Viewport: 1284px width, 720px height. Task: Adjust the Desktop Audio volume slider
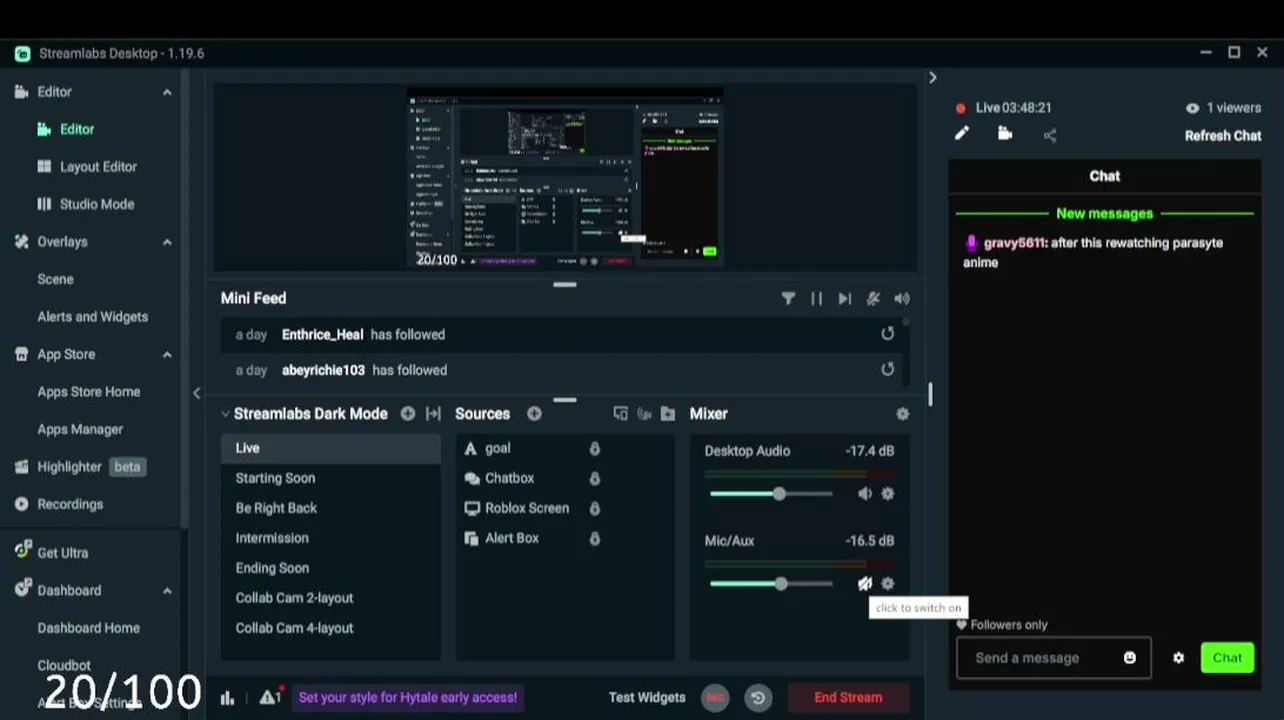pos(771,494)
